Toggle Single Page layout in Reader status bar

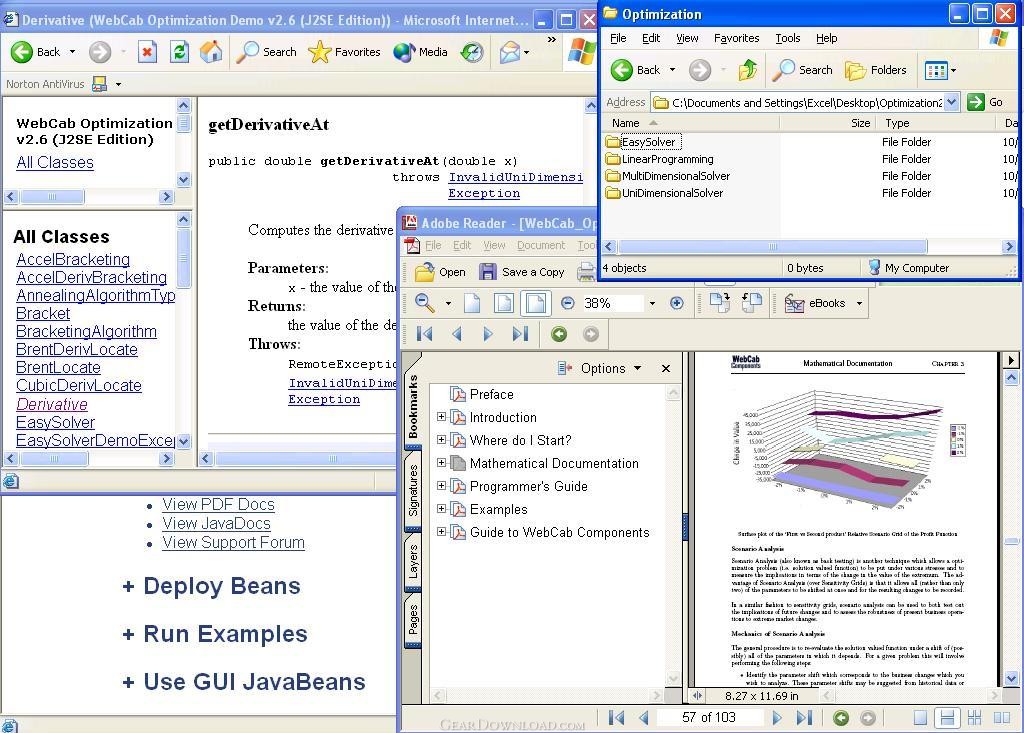[x=920, y=717]
